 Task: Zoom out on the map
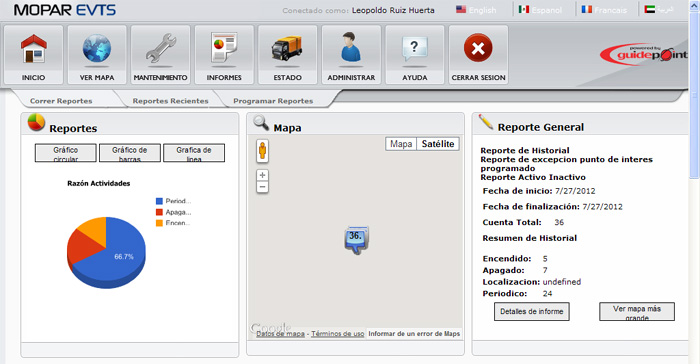click(262, 187)
